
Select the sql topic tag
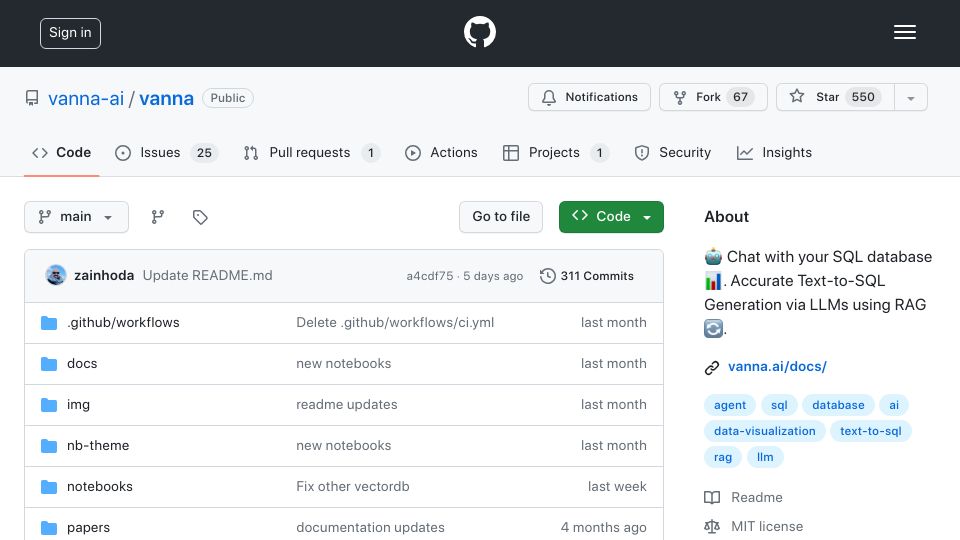[x=779, y=405]
